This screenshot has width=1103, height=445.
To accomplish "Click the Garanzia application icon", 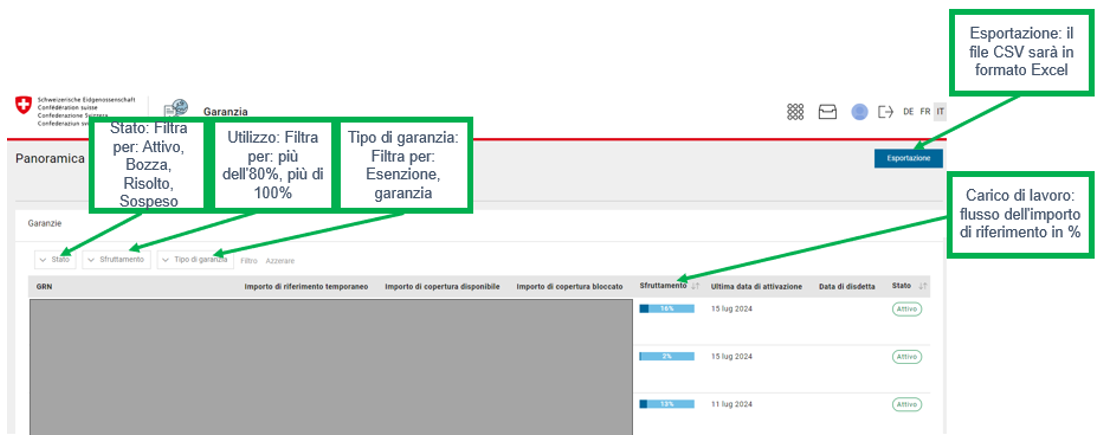I will (x=176, y=110).
